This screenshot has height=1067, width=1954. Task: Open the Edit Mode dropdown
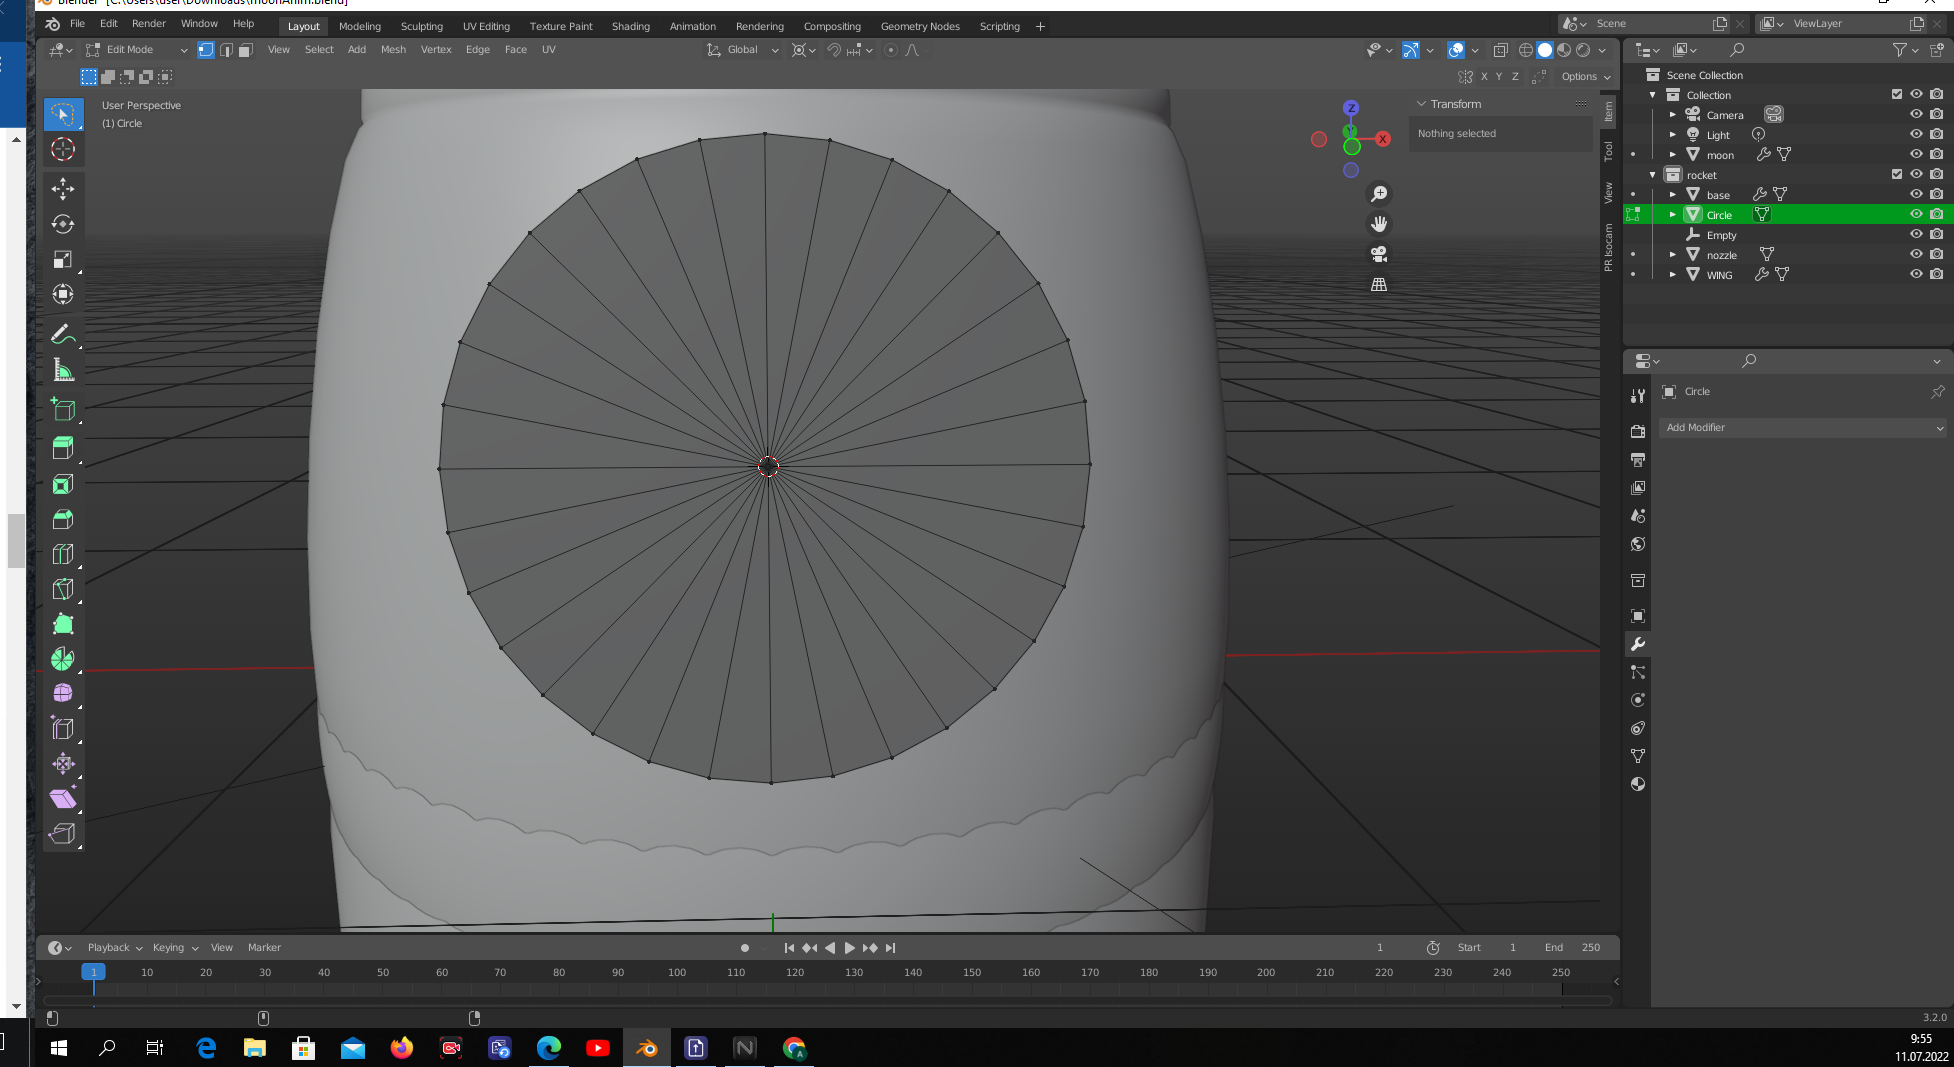(x=137, y=50)
